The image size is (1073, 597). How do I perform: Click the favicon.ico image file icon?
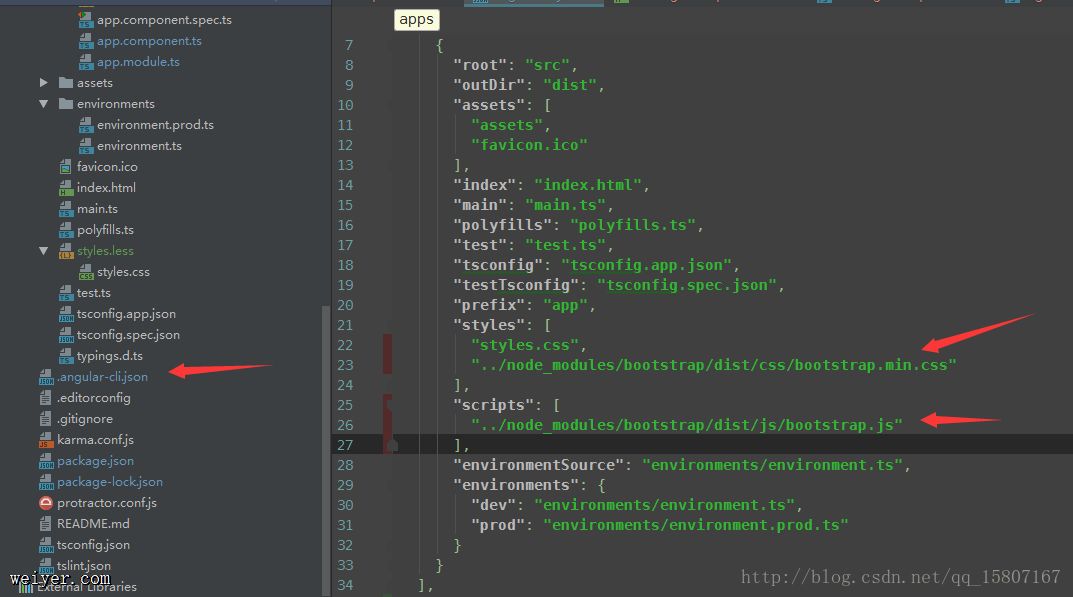tap(66, 167)
